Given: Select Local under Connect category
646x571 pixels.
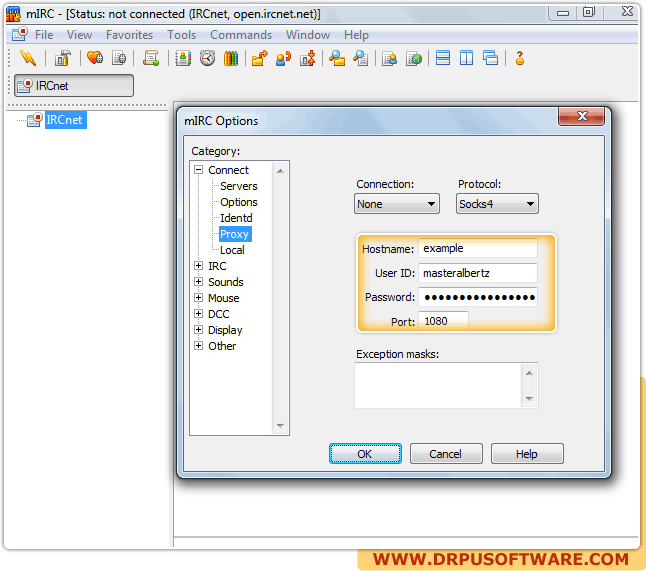Looking at the screenshot, I should click(x=232, y=250).
